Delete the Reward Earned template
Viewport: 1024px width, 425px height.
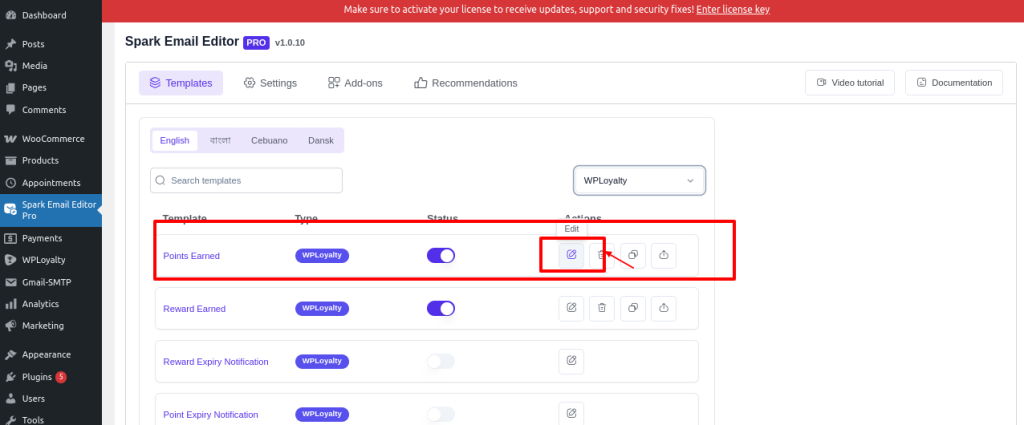602,308
